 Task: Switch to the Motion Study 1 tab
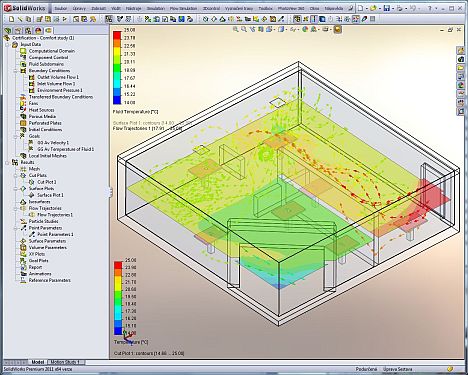click(x=65, y=362)
